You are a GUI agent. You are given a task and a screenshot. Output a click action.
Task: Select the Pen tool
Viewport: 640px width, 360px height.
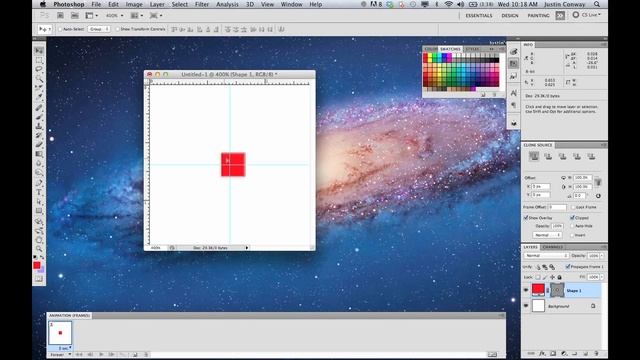(39, 182)
